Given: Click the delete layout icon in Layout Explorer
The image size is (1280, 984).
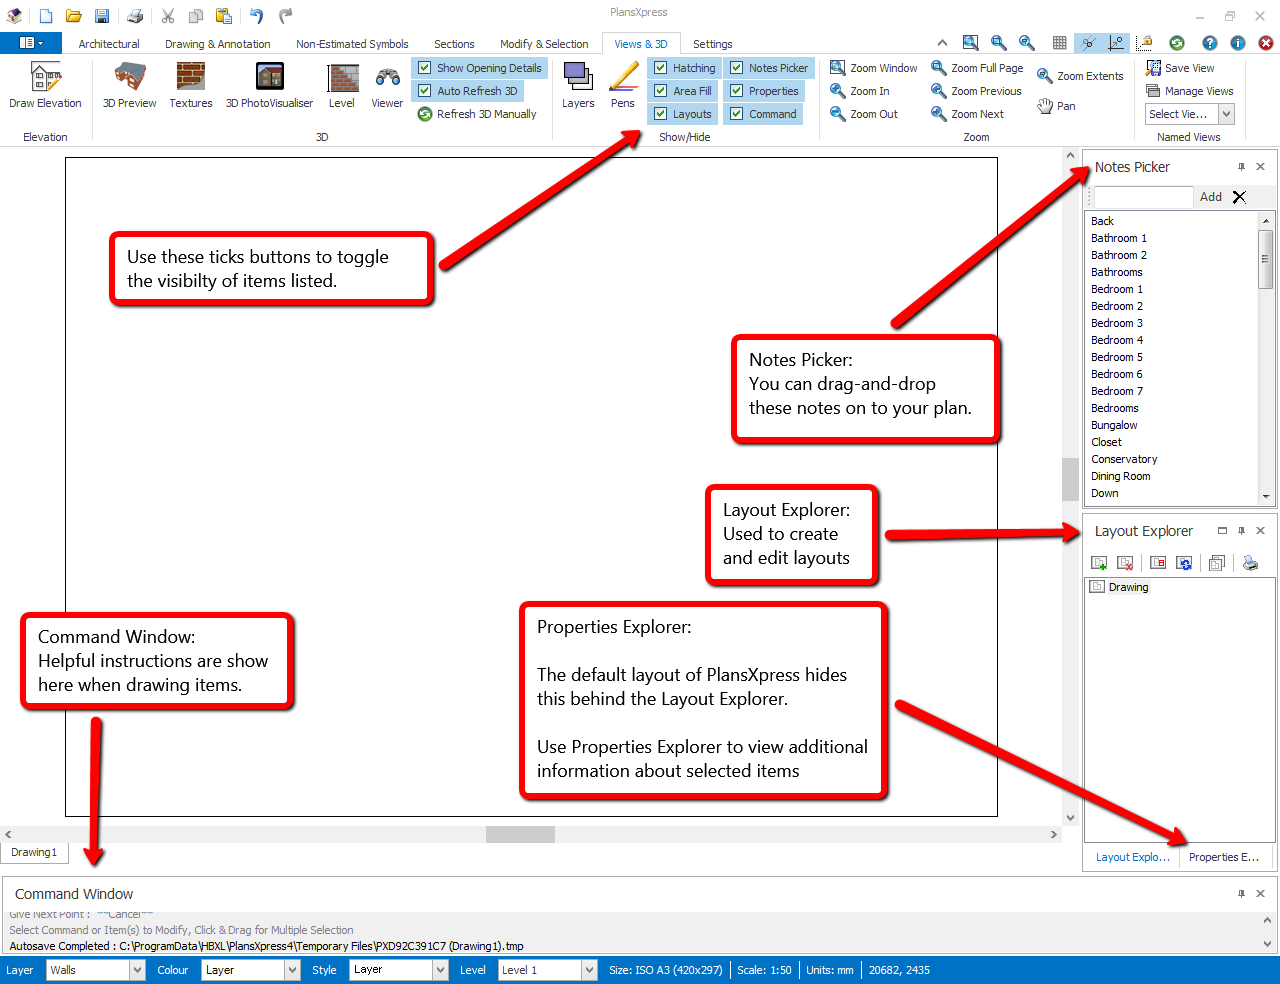Looking at the screenshot, I should point(1125,563).
